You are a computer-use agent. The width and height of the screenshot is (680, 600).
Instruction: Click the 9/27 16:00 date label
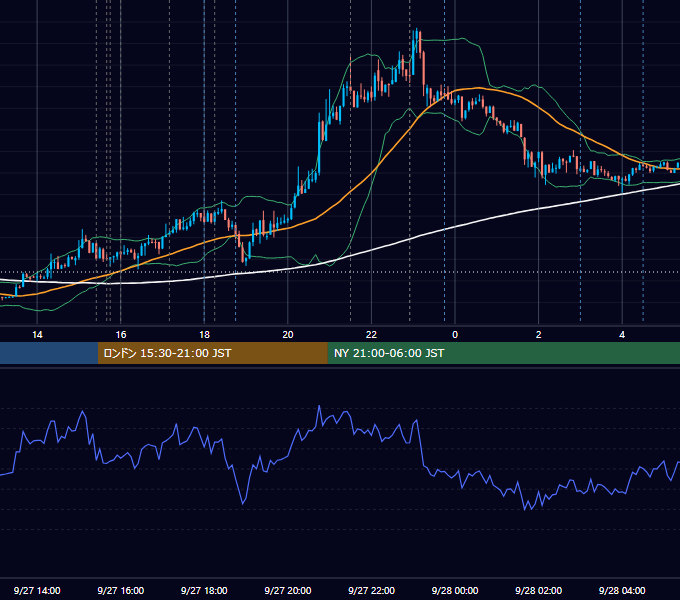coord(121,591)
